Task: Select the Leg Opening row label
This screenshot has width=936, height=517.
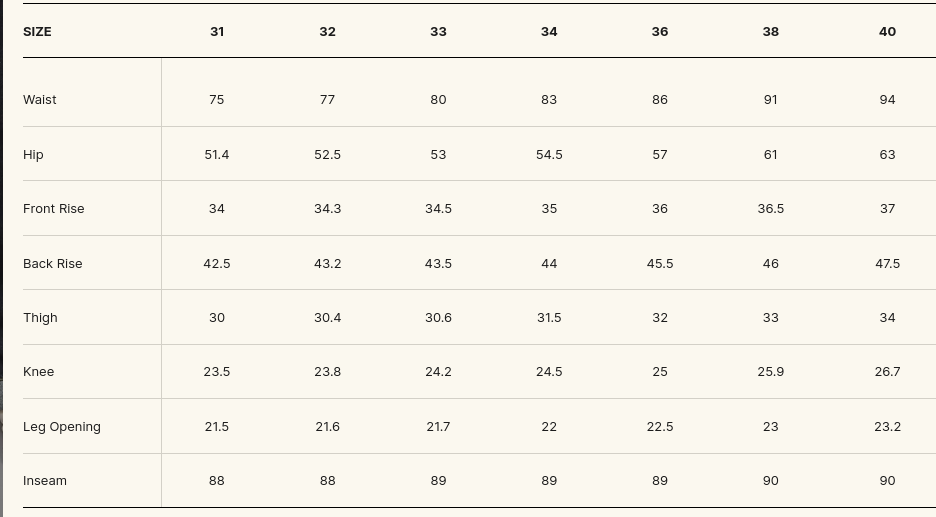Action: 61,427
